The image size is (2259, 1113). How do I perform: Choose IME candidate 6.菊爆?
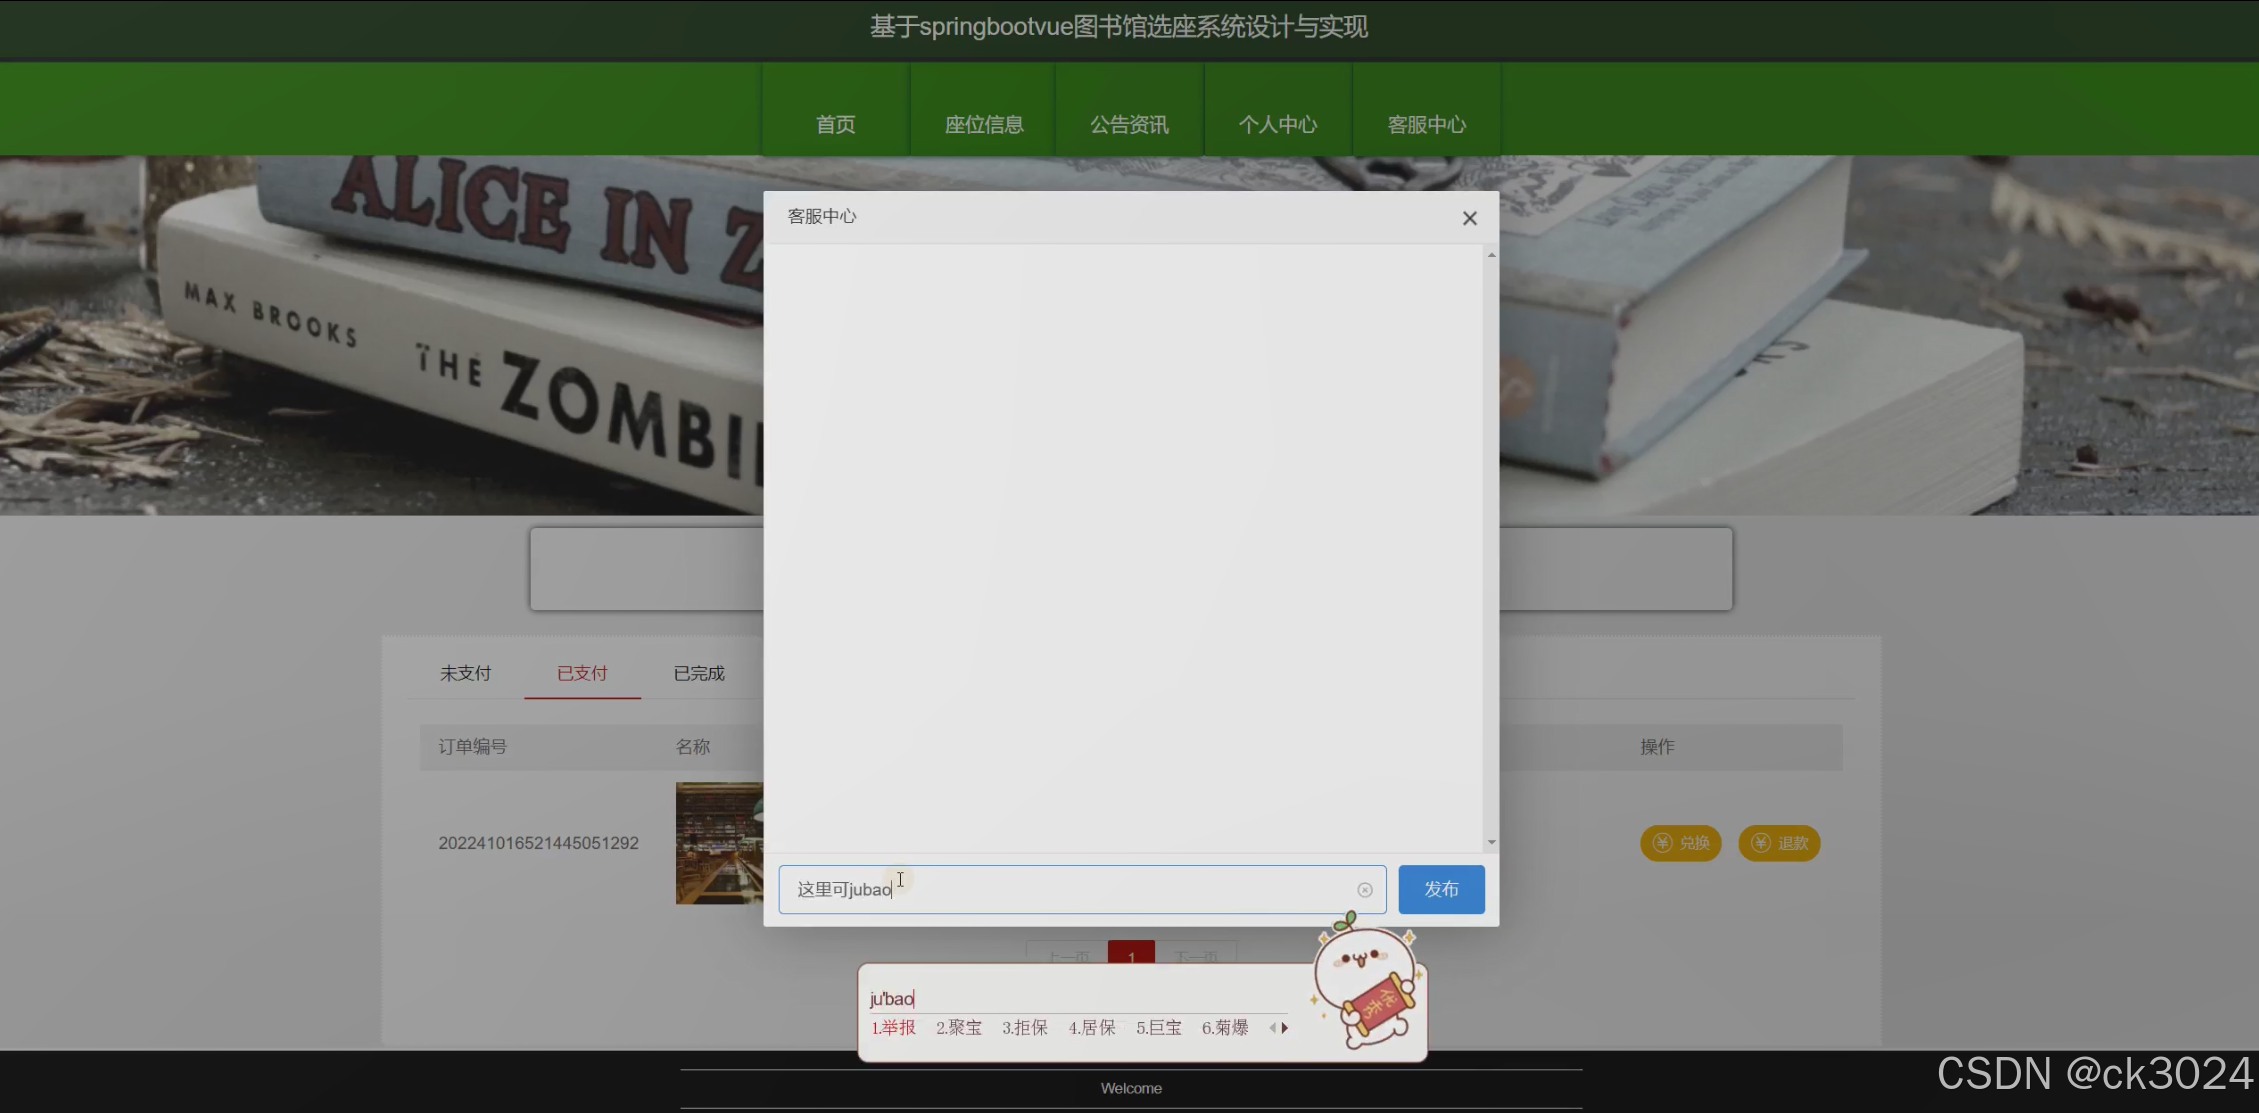pyautogui.click(x=1224, y=1027)
